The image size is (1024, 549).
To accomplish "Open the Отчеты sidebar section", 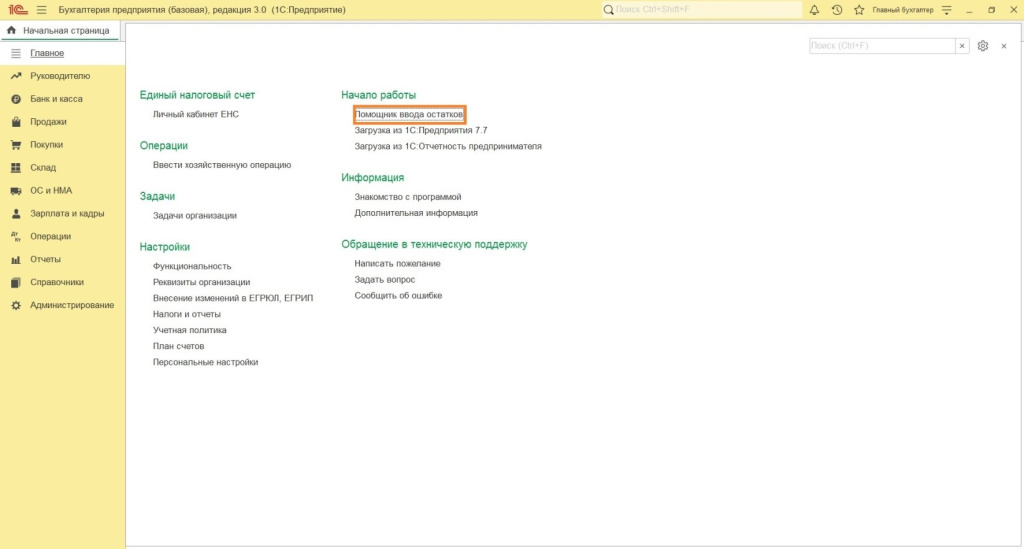I will click(45, 259).
